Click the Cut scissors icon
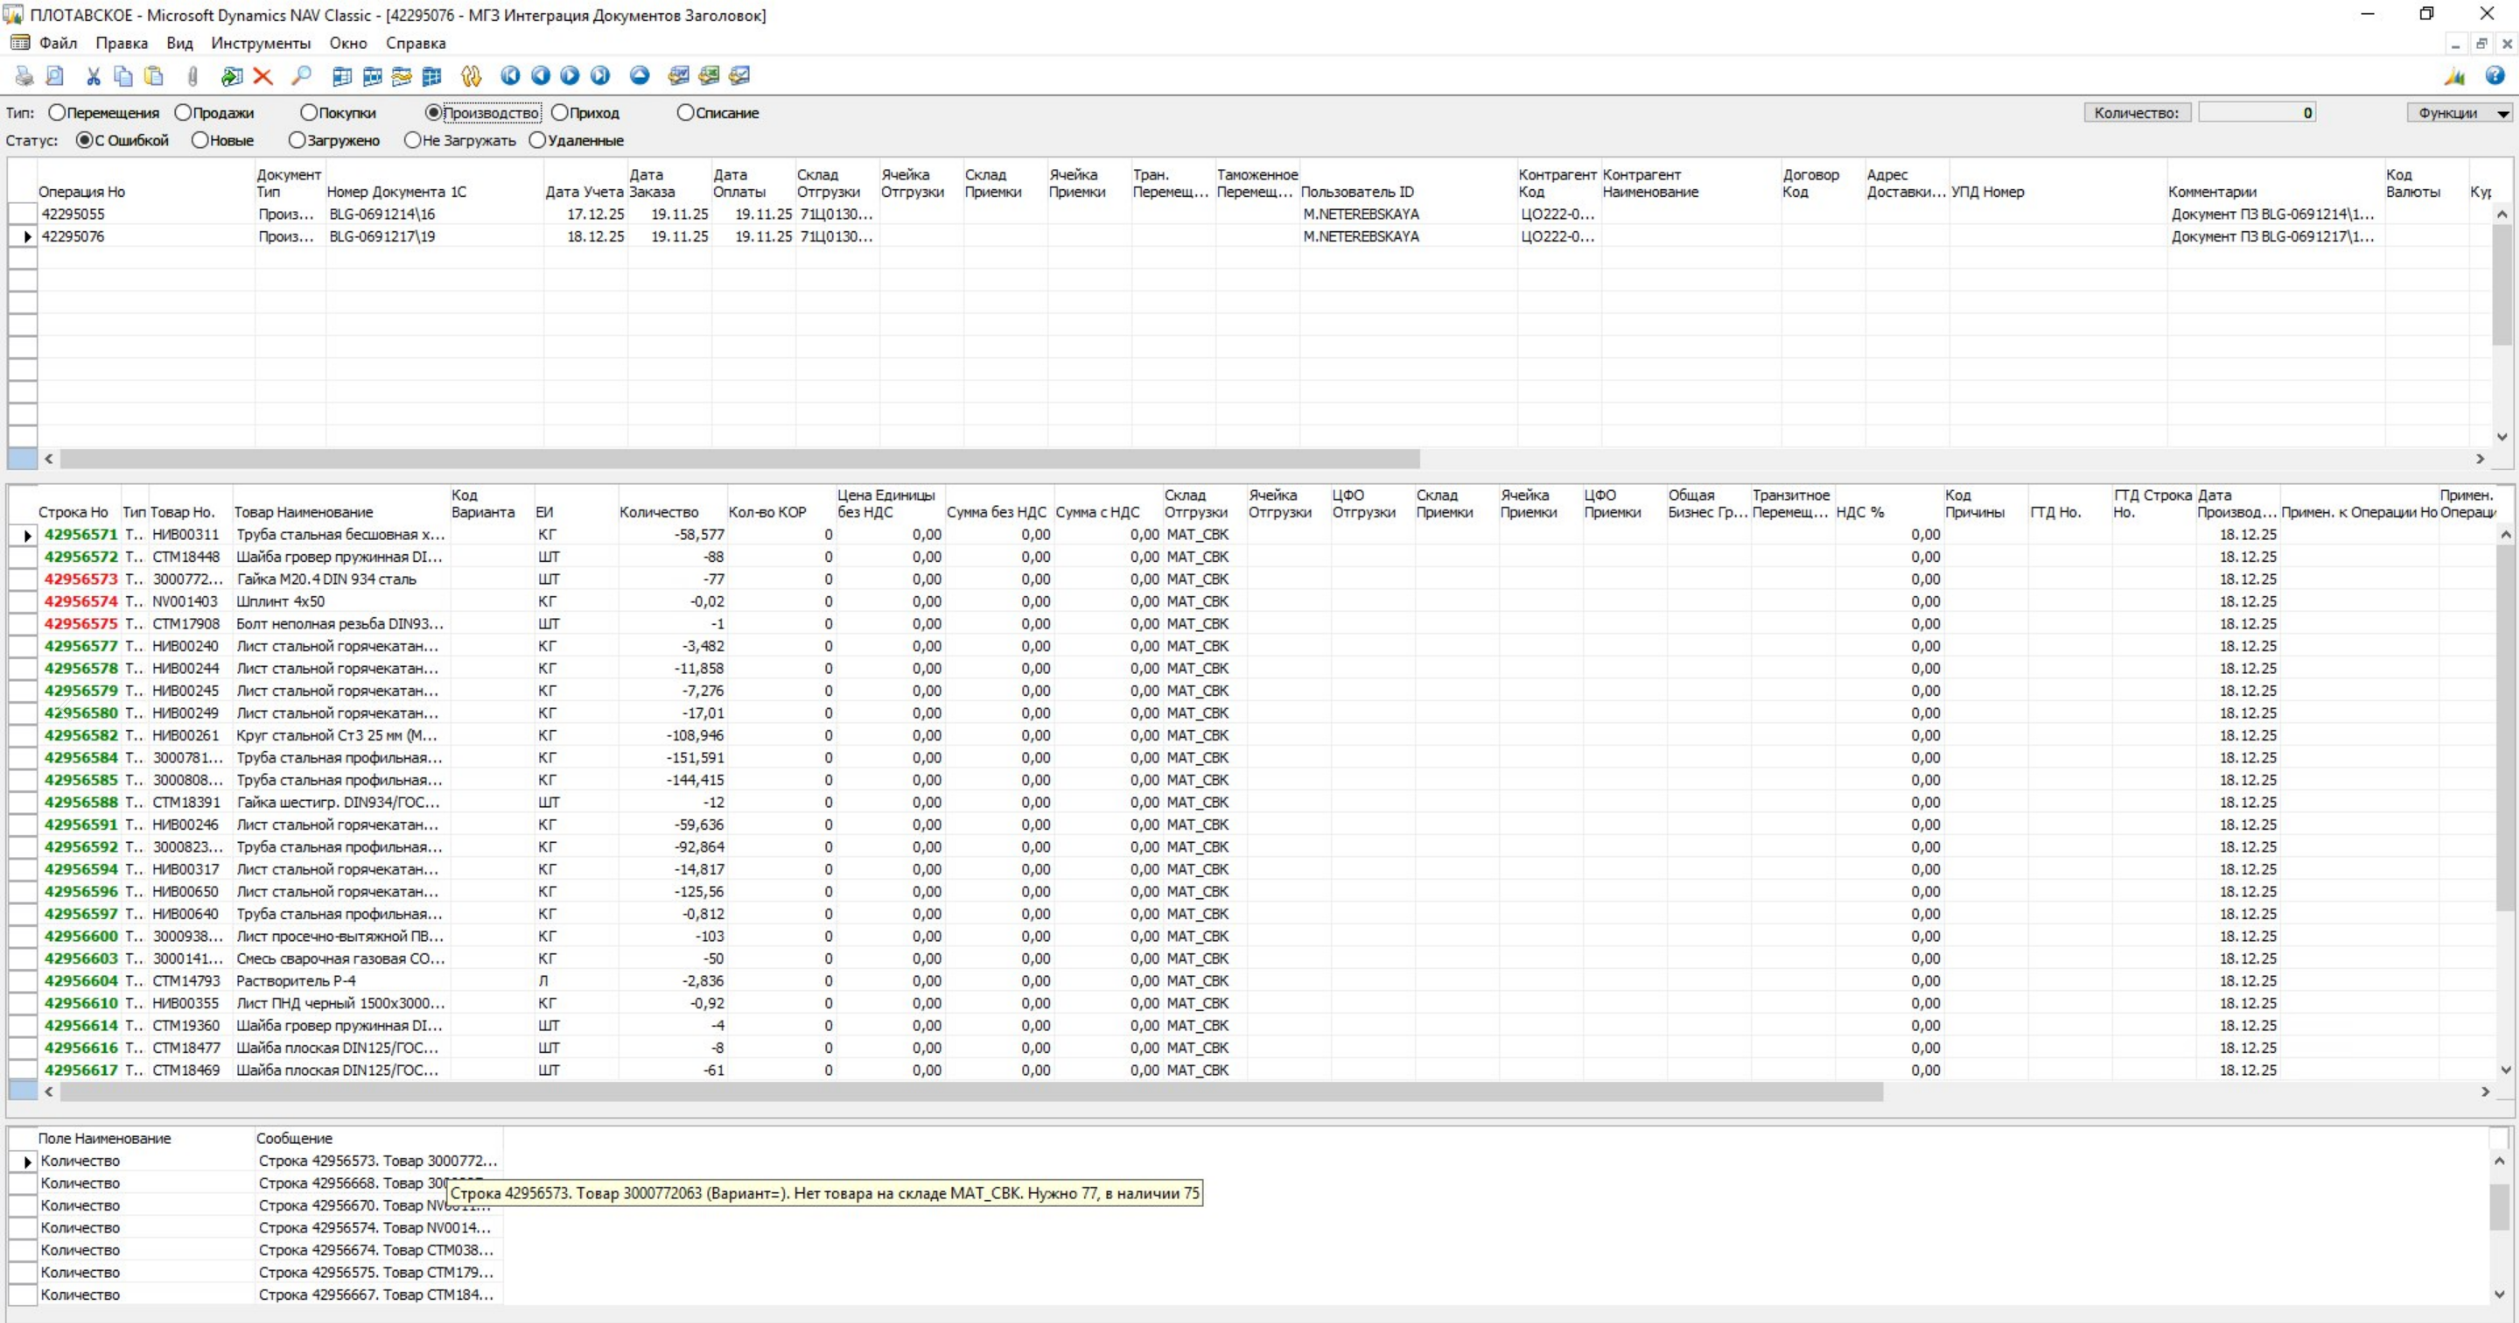The height and width of the screenshot is (1323, 2519). (93, 76)
